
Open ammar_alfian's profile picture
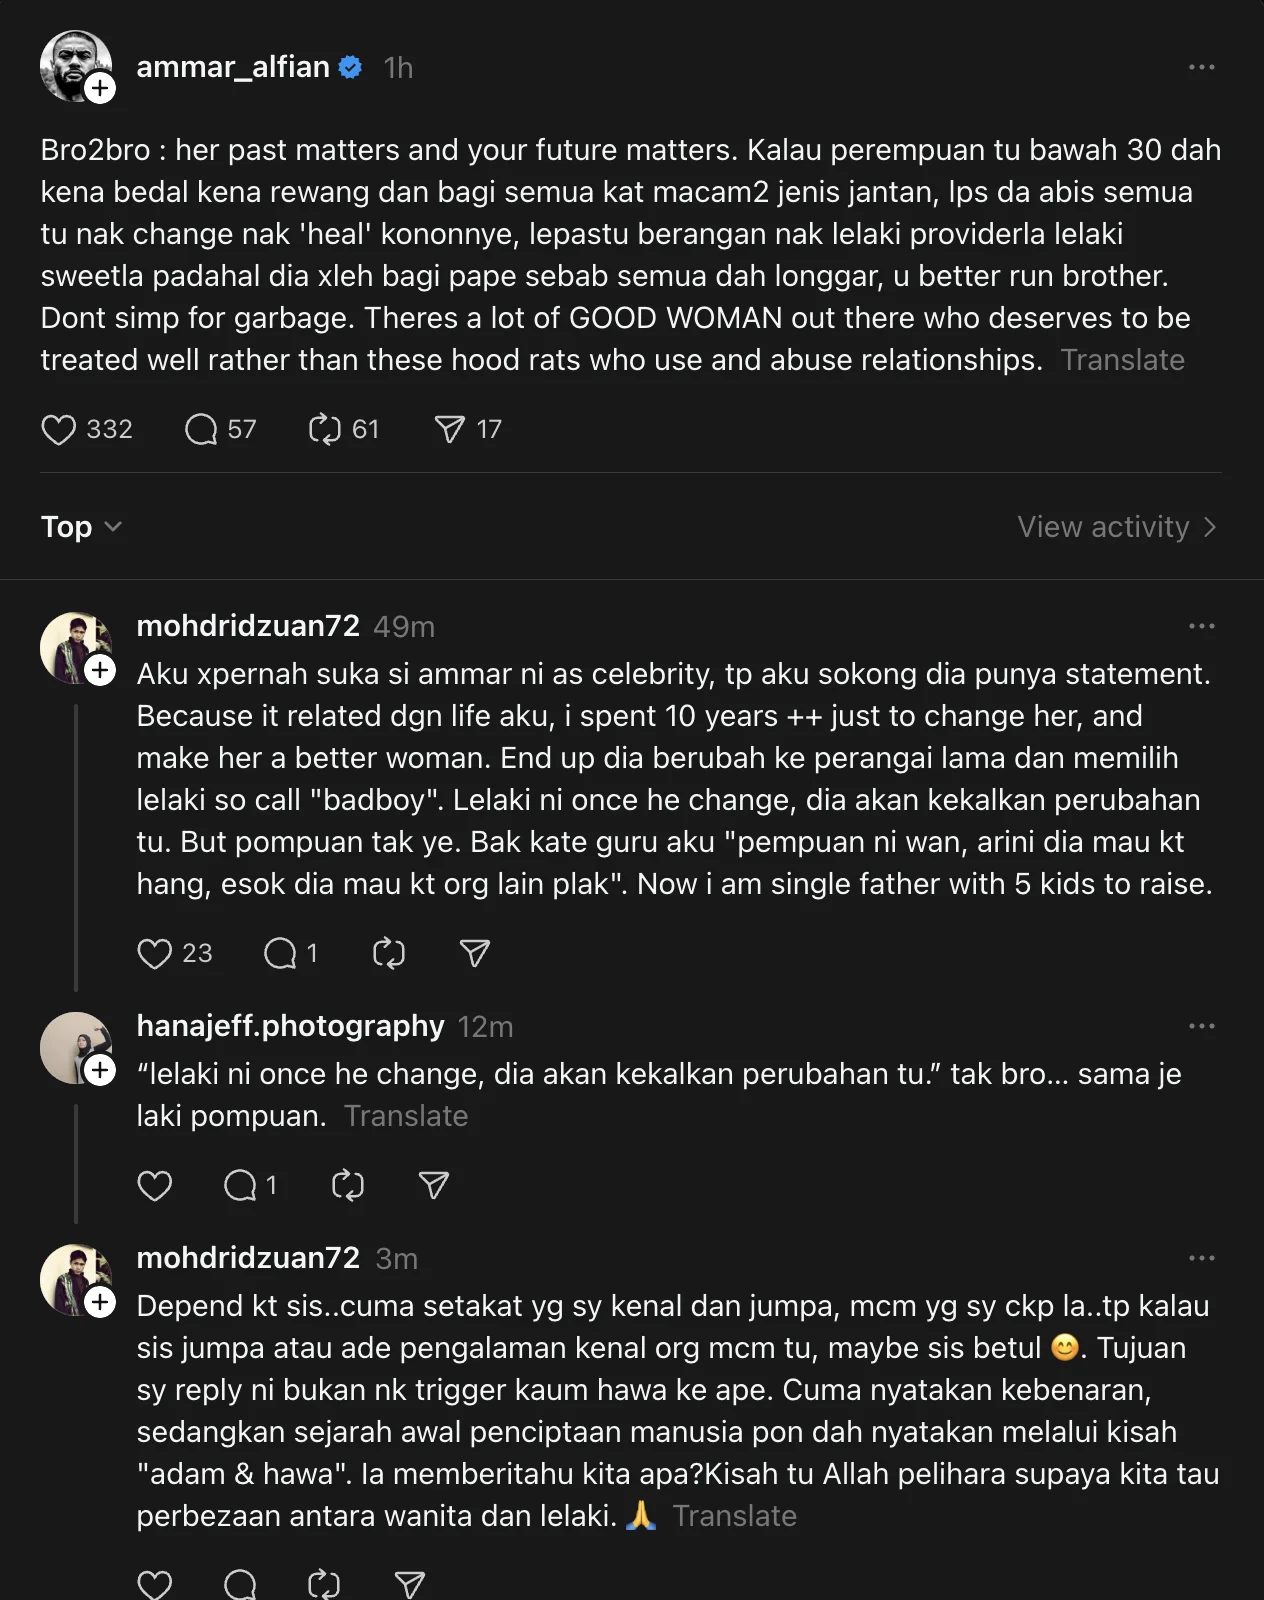point(70,62)
